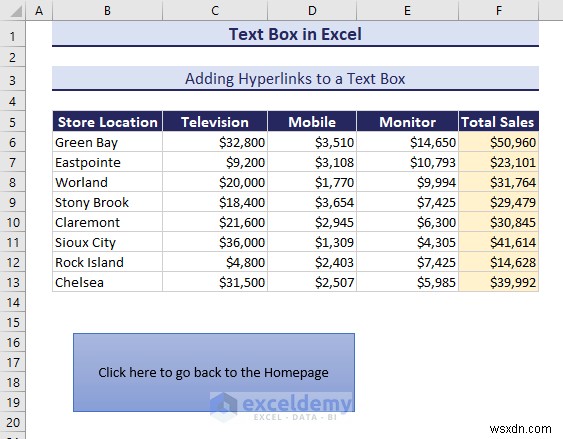Select Stony Brook Mobile value $3,654
Image resolution: width=563 pixels, height=439 pixels.
pos(312,202)
